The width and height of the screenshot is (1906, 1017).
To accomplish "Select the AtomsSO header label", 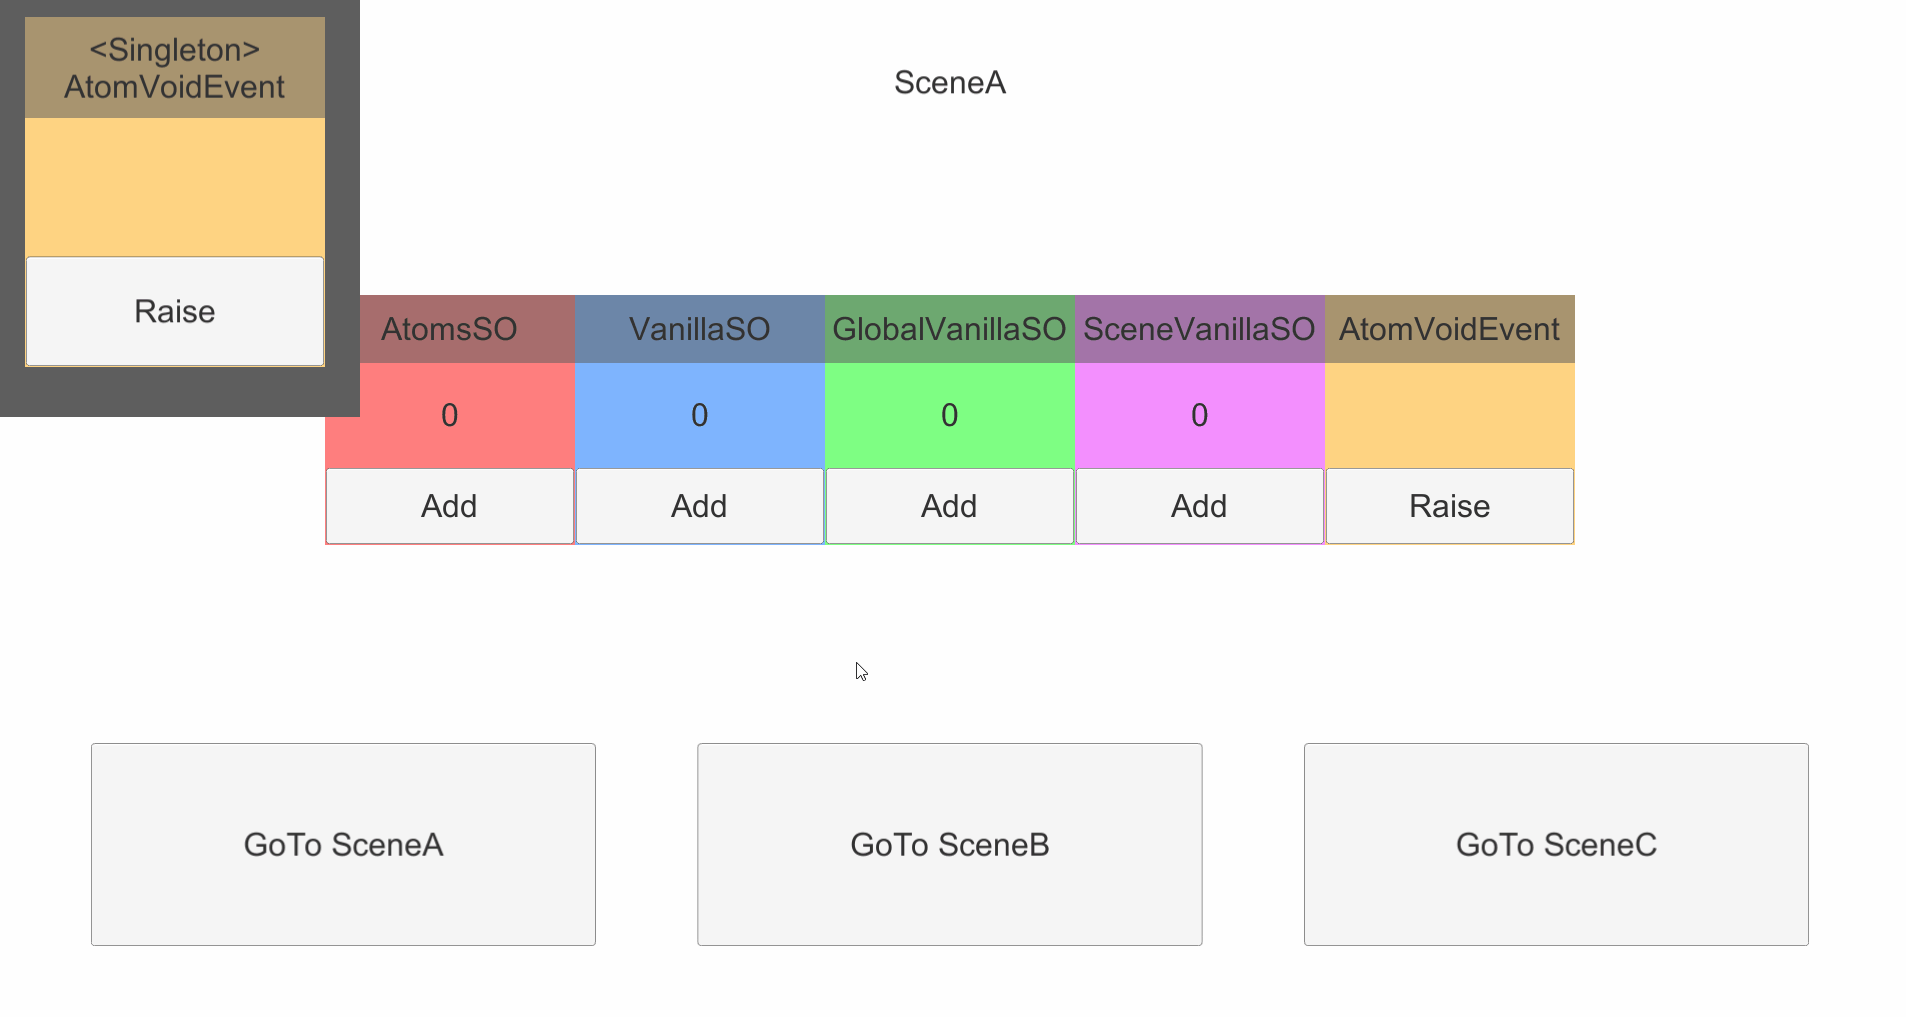I will point(449,329).
